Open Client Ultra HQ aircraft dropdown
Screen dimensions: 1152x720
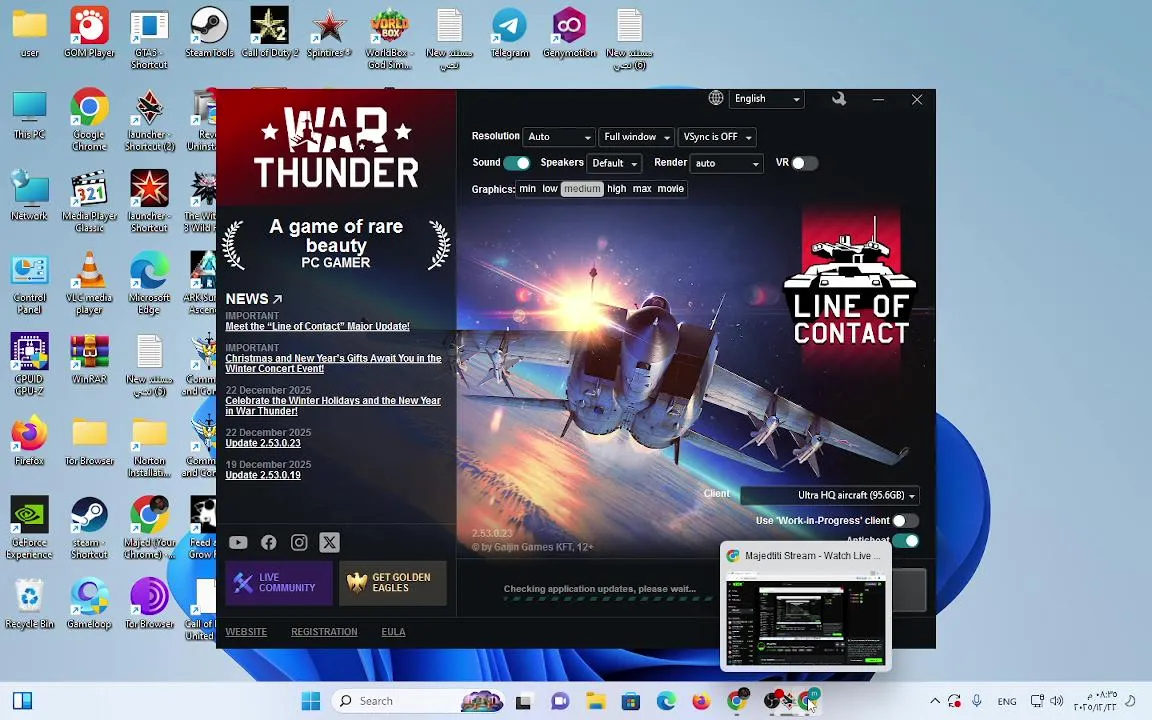(x=829, y=495)
